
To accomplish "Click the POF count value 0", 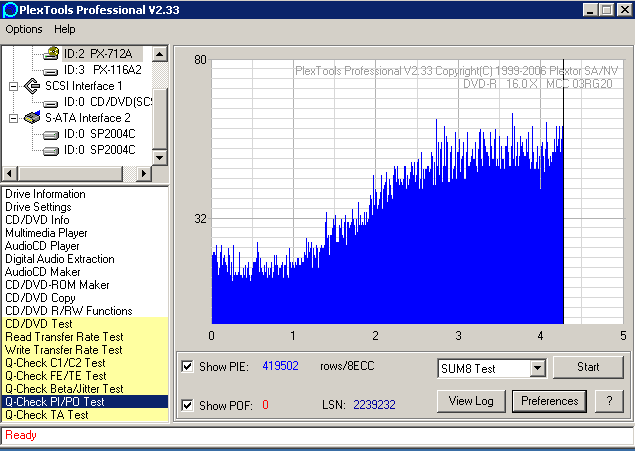I will (265, 405).
